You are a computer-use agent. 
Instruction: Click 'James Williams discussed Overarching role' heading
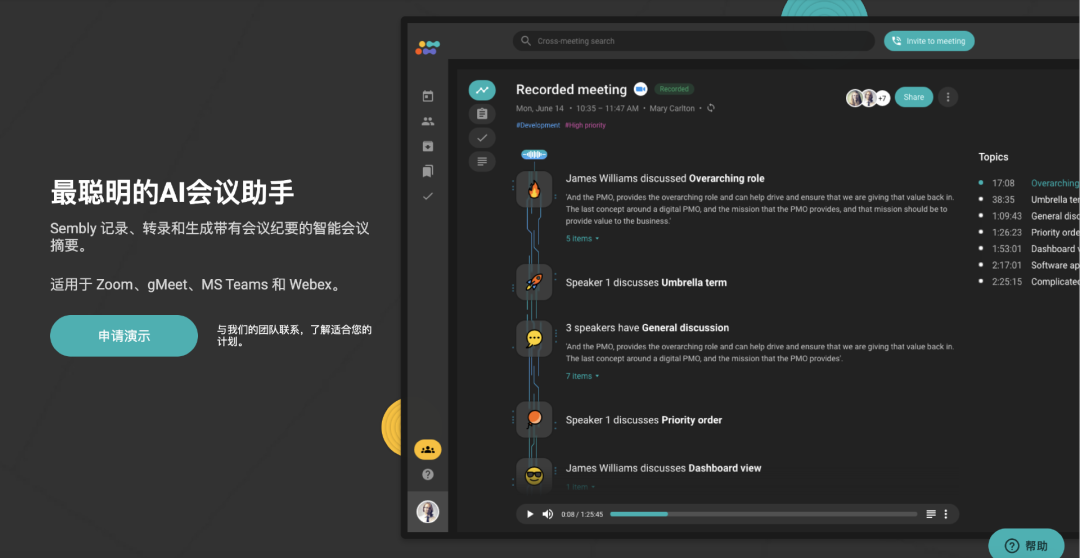point(665,178)
